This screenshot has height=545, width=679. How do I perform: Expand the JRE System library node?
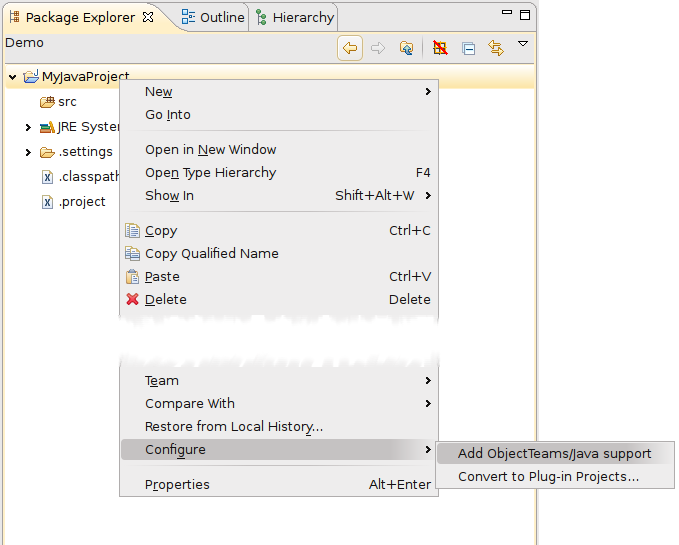click(28, 127)
